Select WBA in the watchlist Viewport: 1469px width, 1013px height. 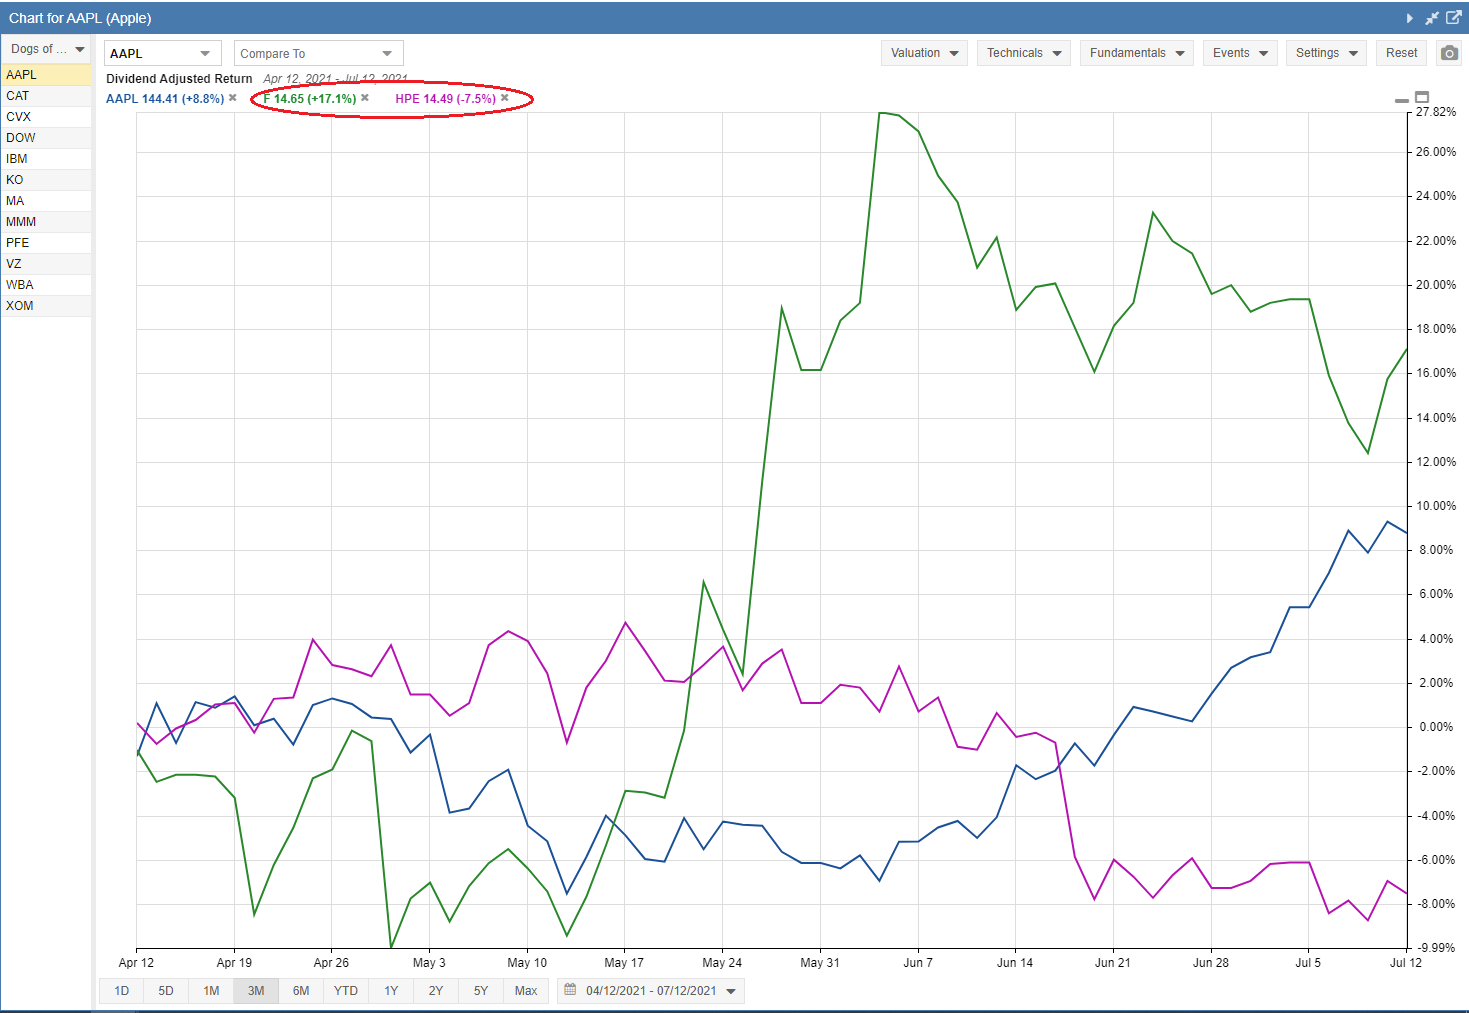pos(46,285)
